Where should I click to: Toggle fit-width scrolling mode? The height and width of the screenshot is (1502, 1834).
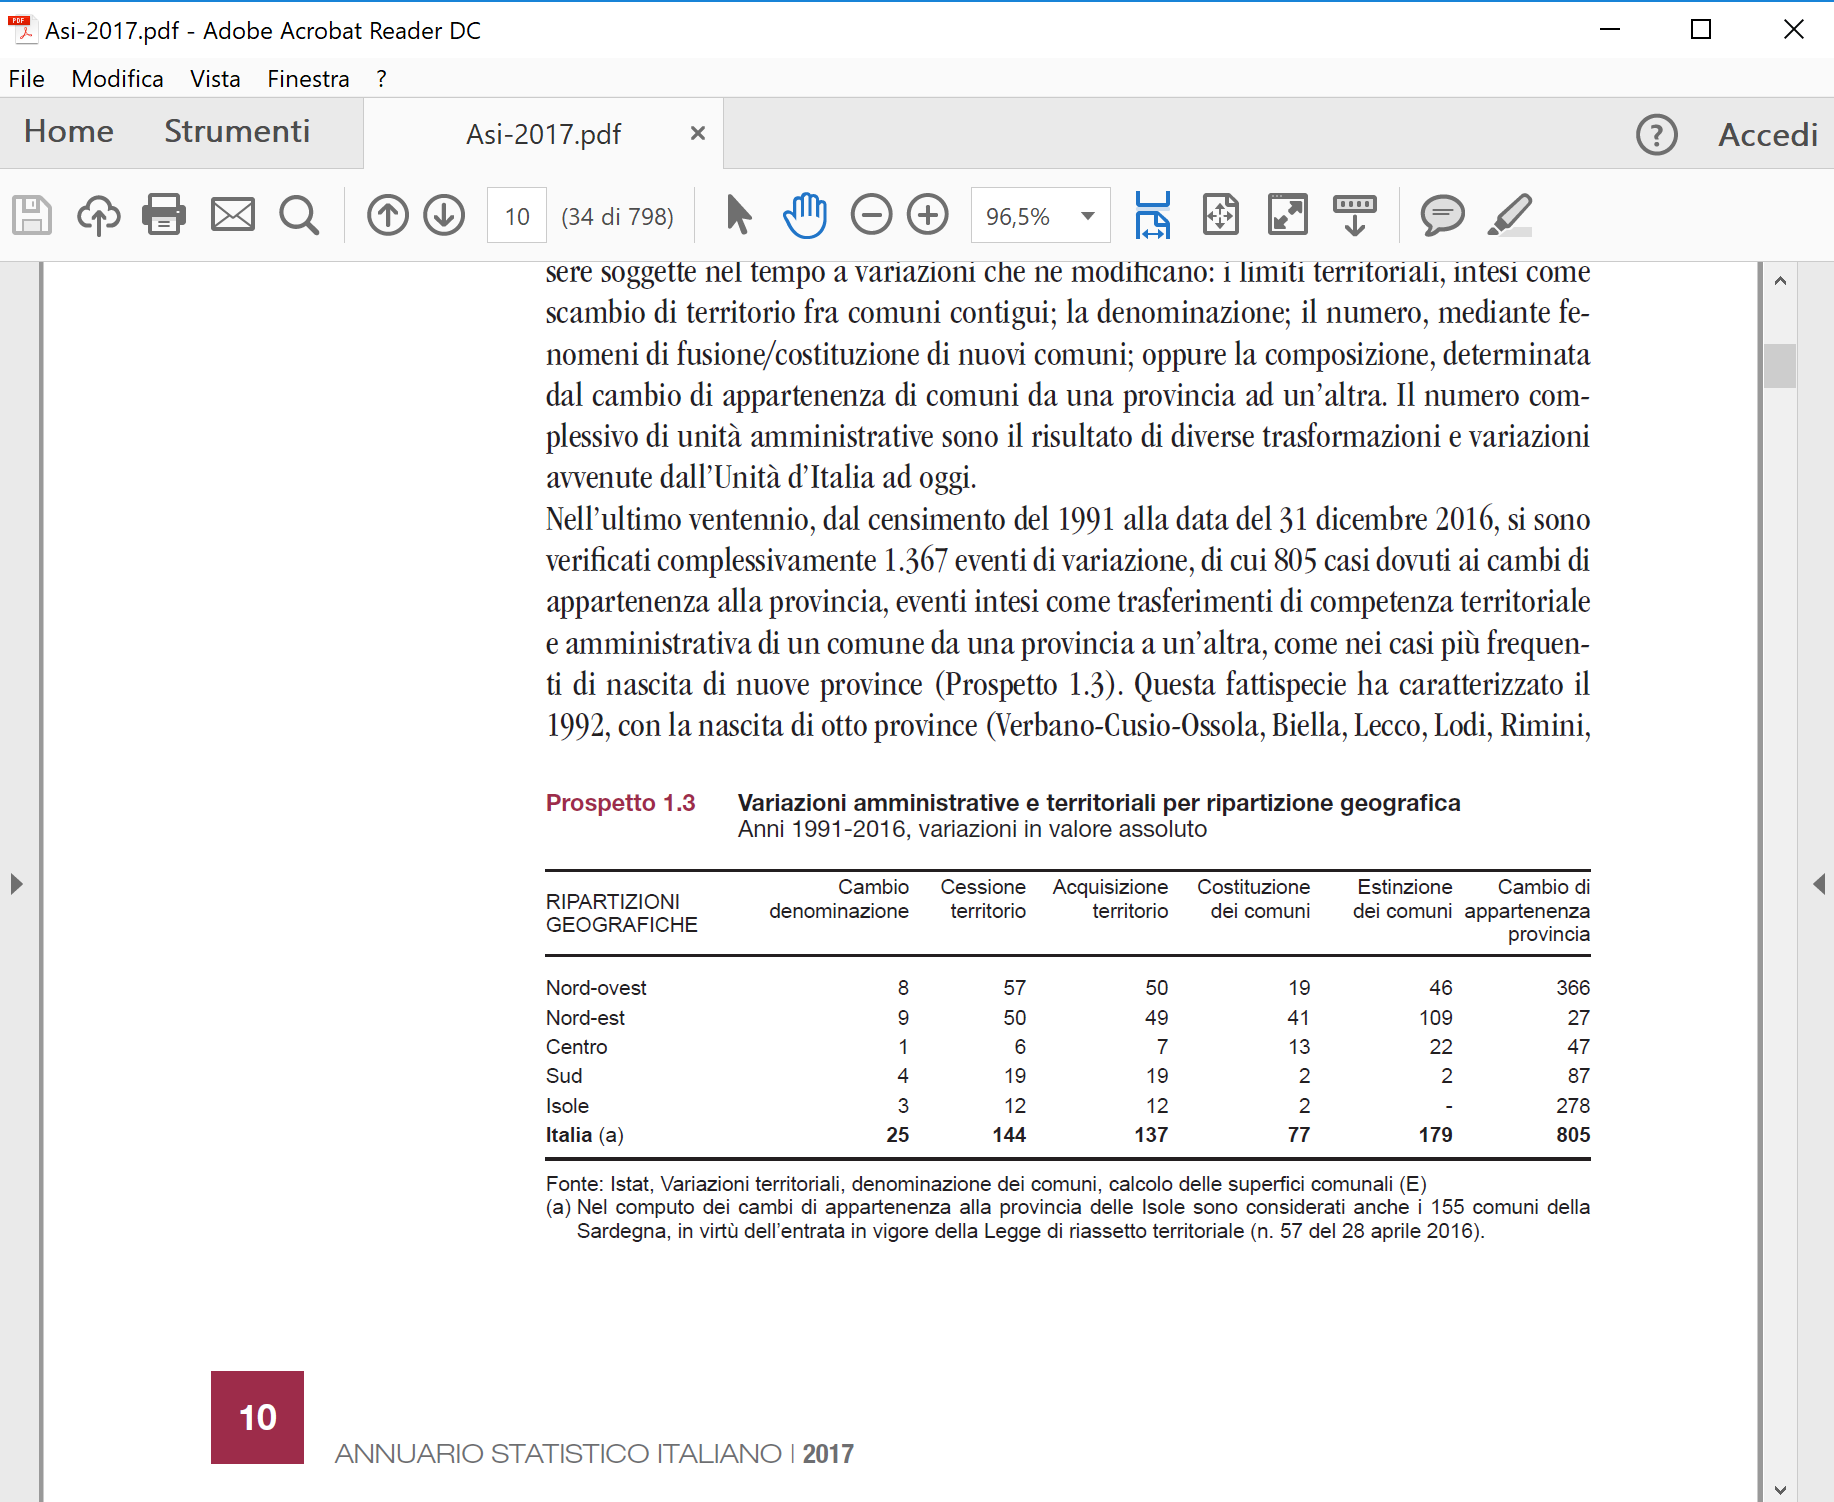tap(1153, 215)
